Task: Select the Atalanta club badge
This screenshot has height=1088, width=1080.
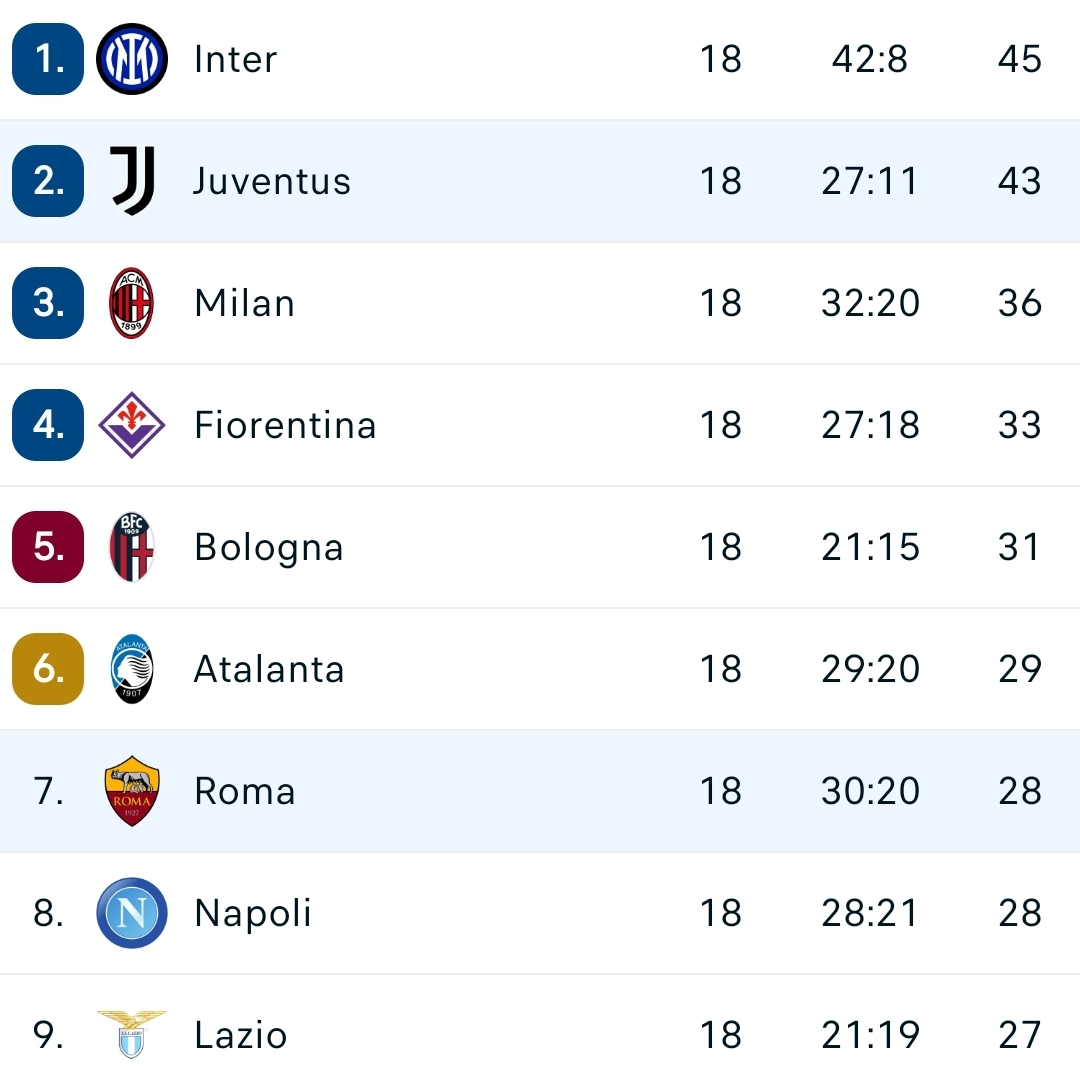Action: 131,669
